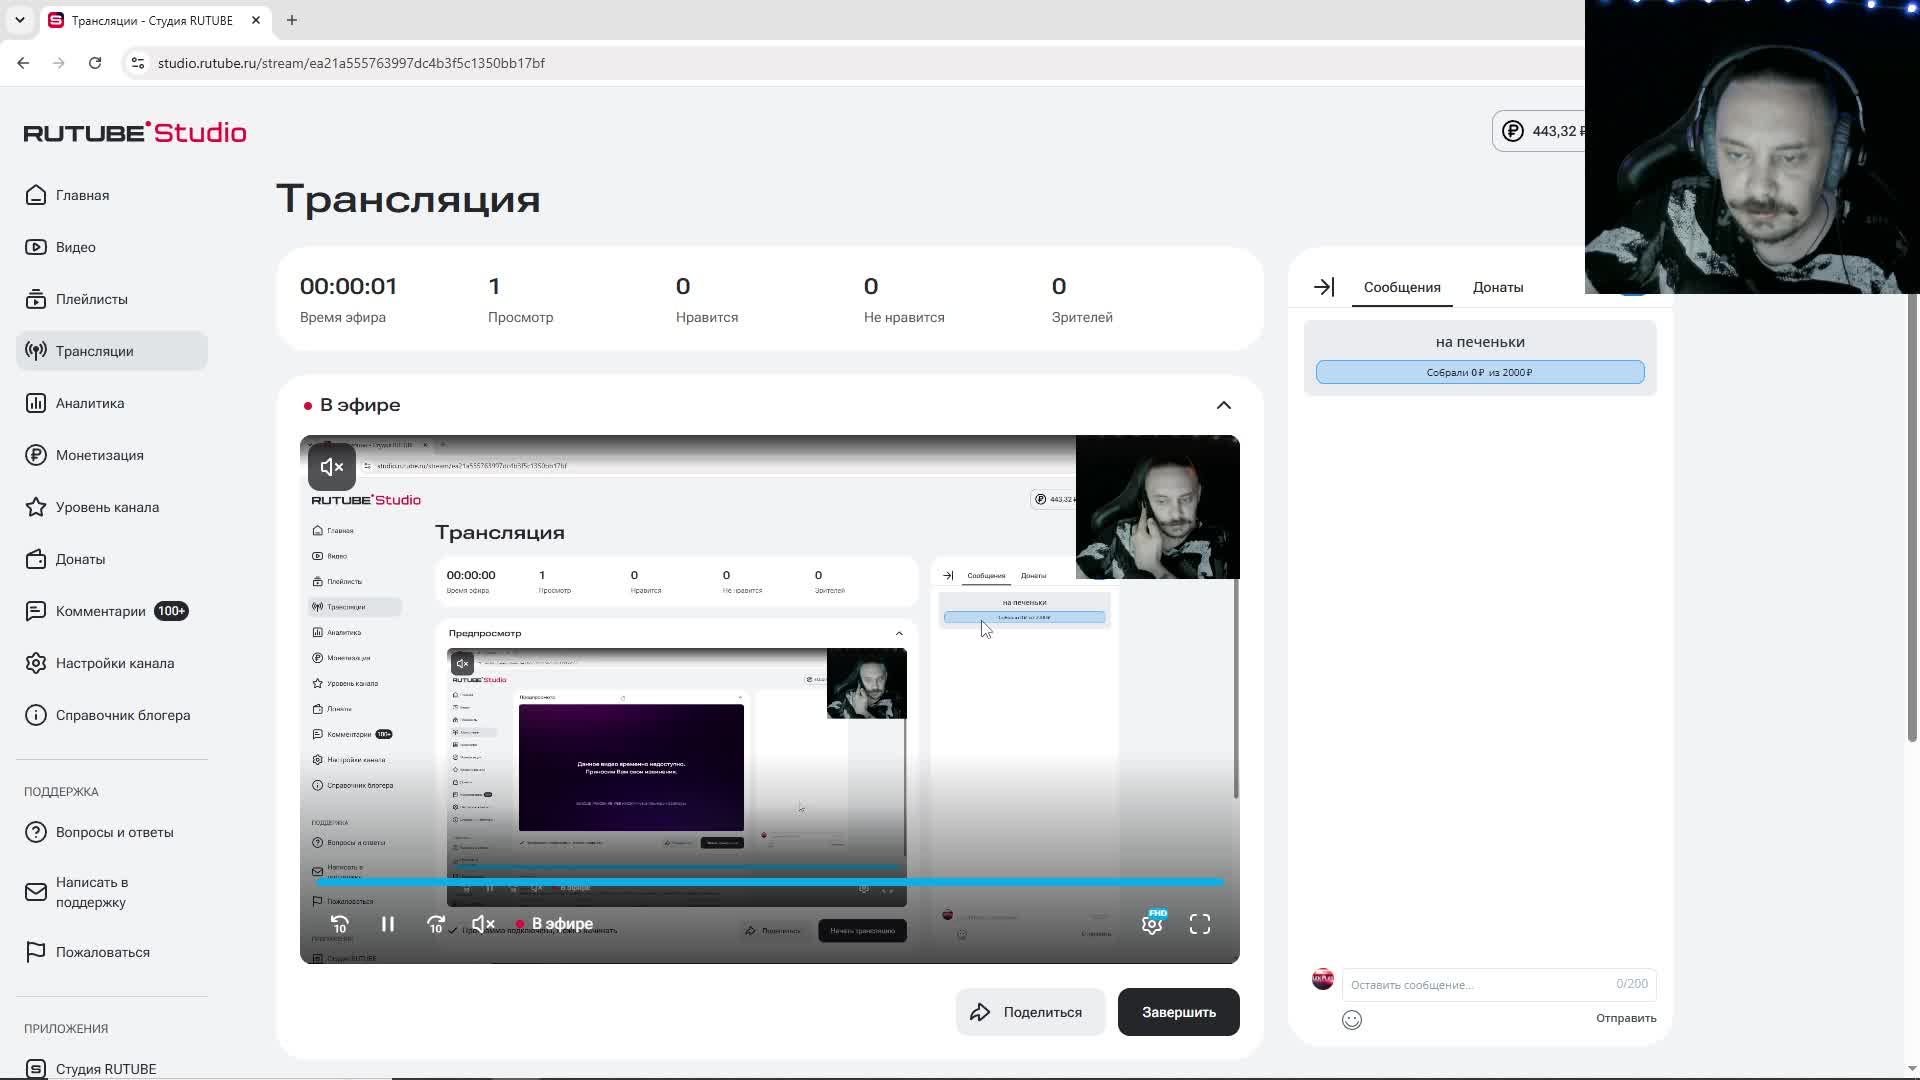Collapse the В эфире section
This screenshot has height=1080, width=1920.
1224,405
